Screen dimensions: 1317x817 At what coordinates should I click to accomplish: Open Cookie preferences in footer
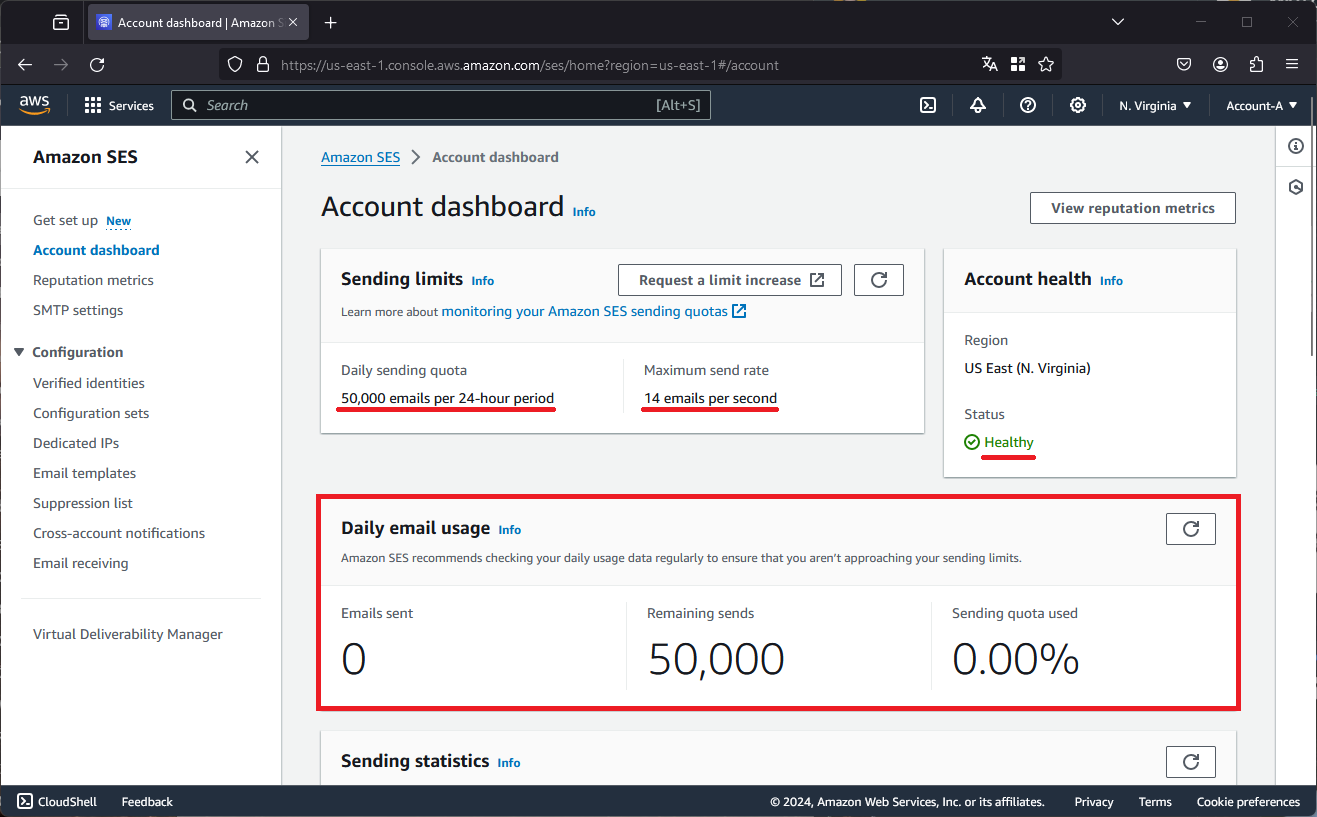[x=1248, y=802]
